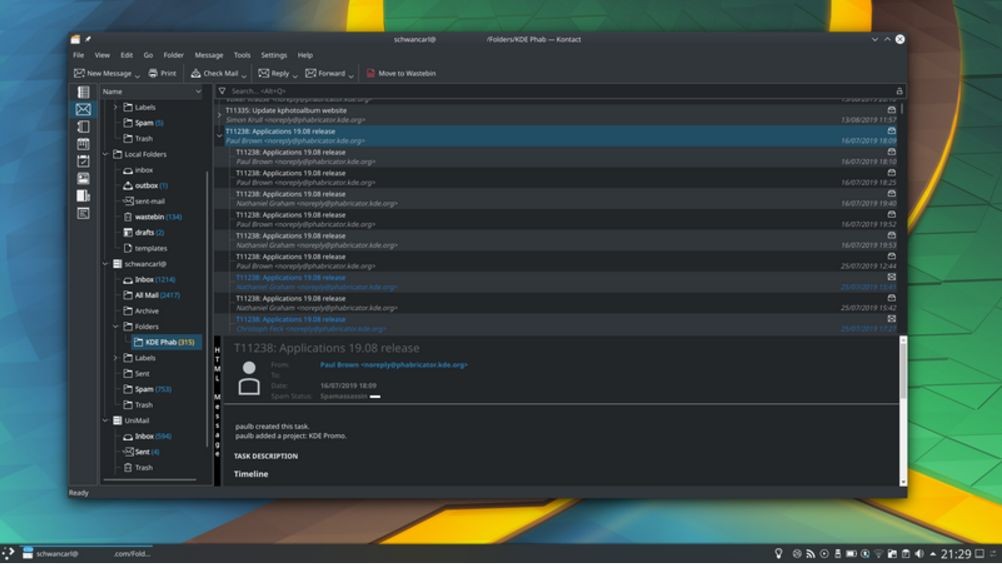Click the sender avatar placeholder in message header
Image resolution: width=1002 pixels, height=564 pixels.
249,378
